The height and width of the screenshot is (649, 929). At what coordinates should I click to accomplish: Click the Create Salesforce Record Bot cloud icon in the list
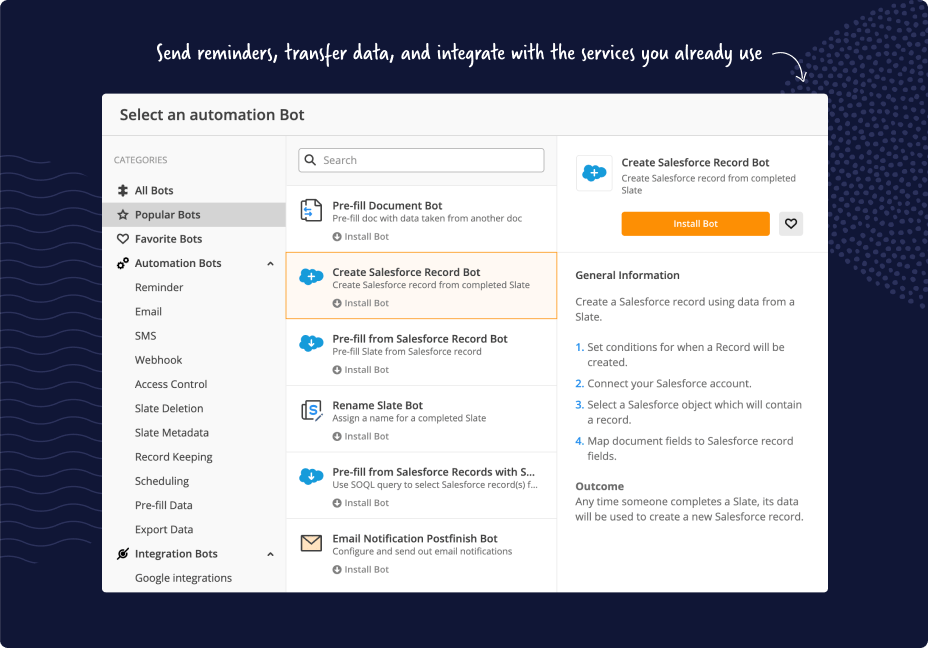(x=311, y=276)
